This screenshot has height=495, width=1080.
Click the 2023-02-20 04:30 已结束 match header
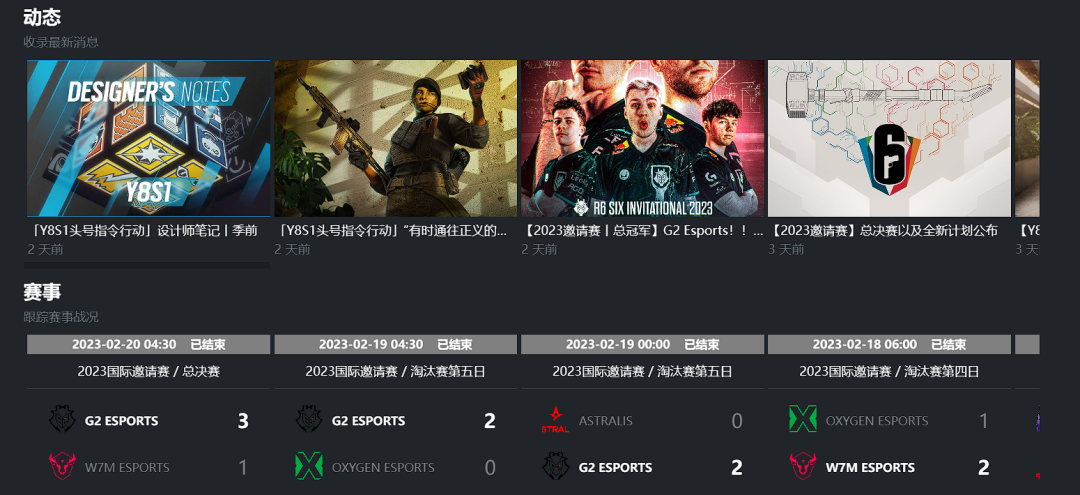[x=148, y=344]
